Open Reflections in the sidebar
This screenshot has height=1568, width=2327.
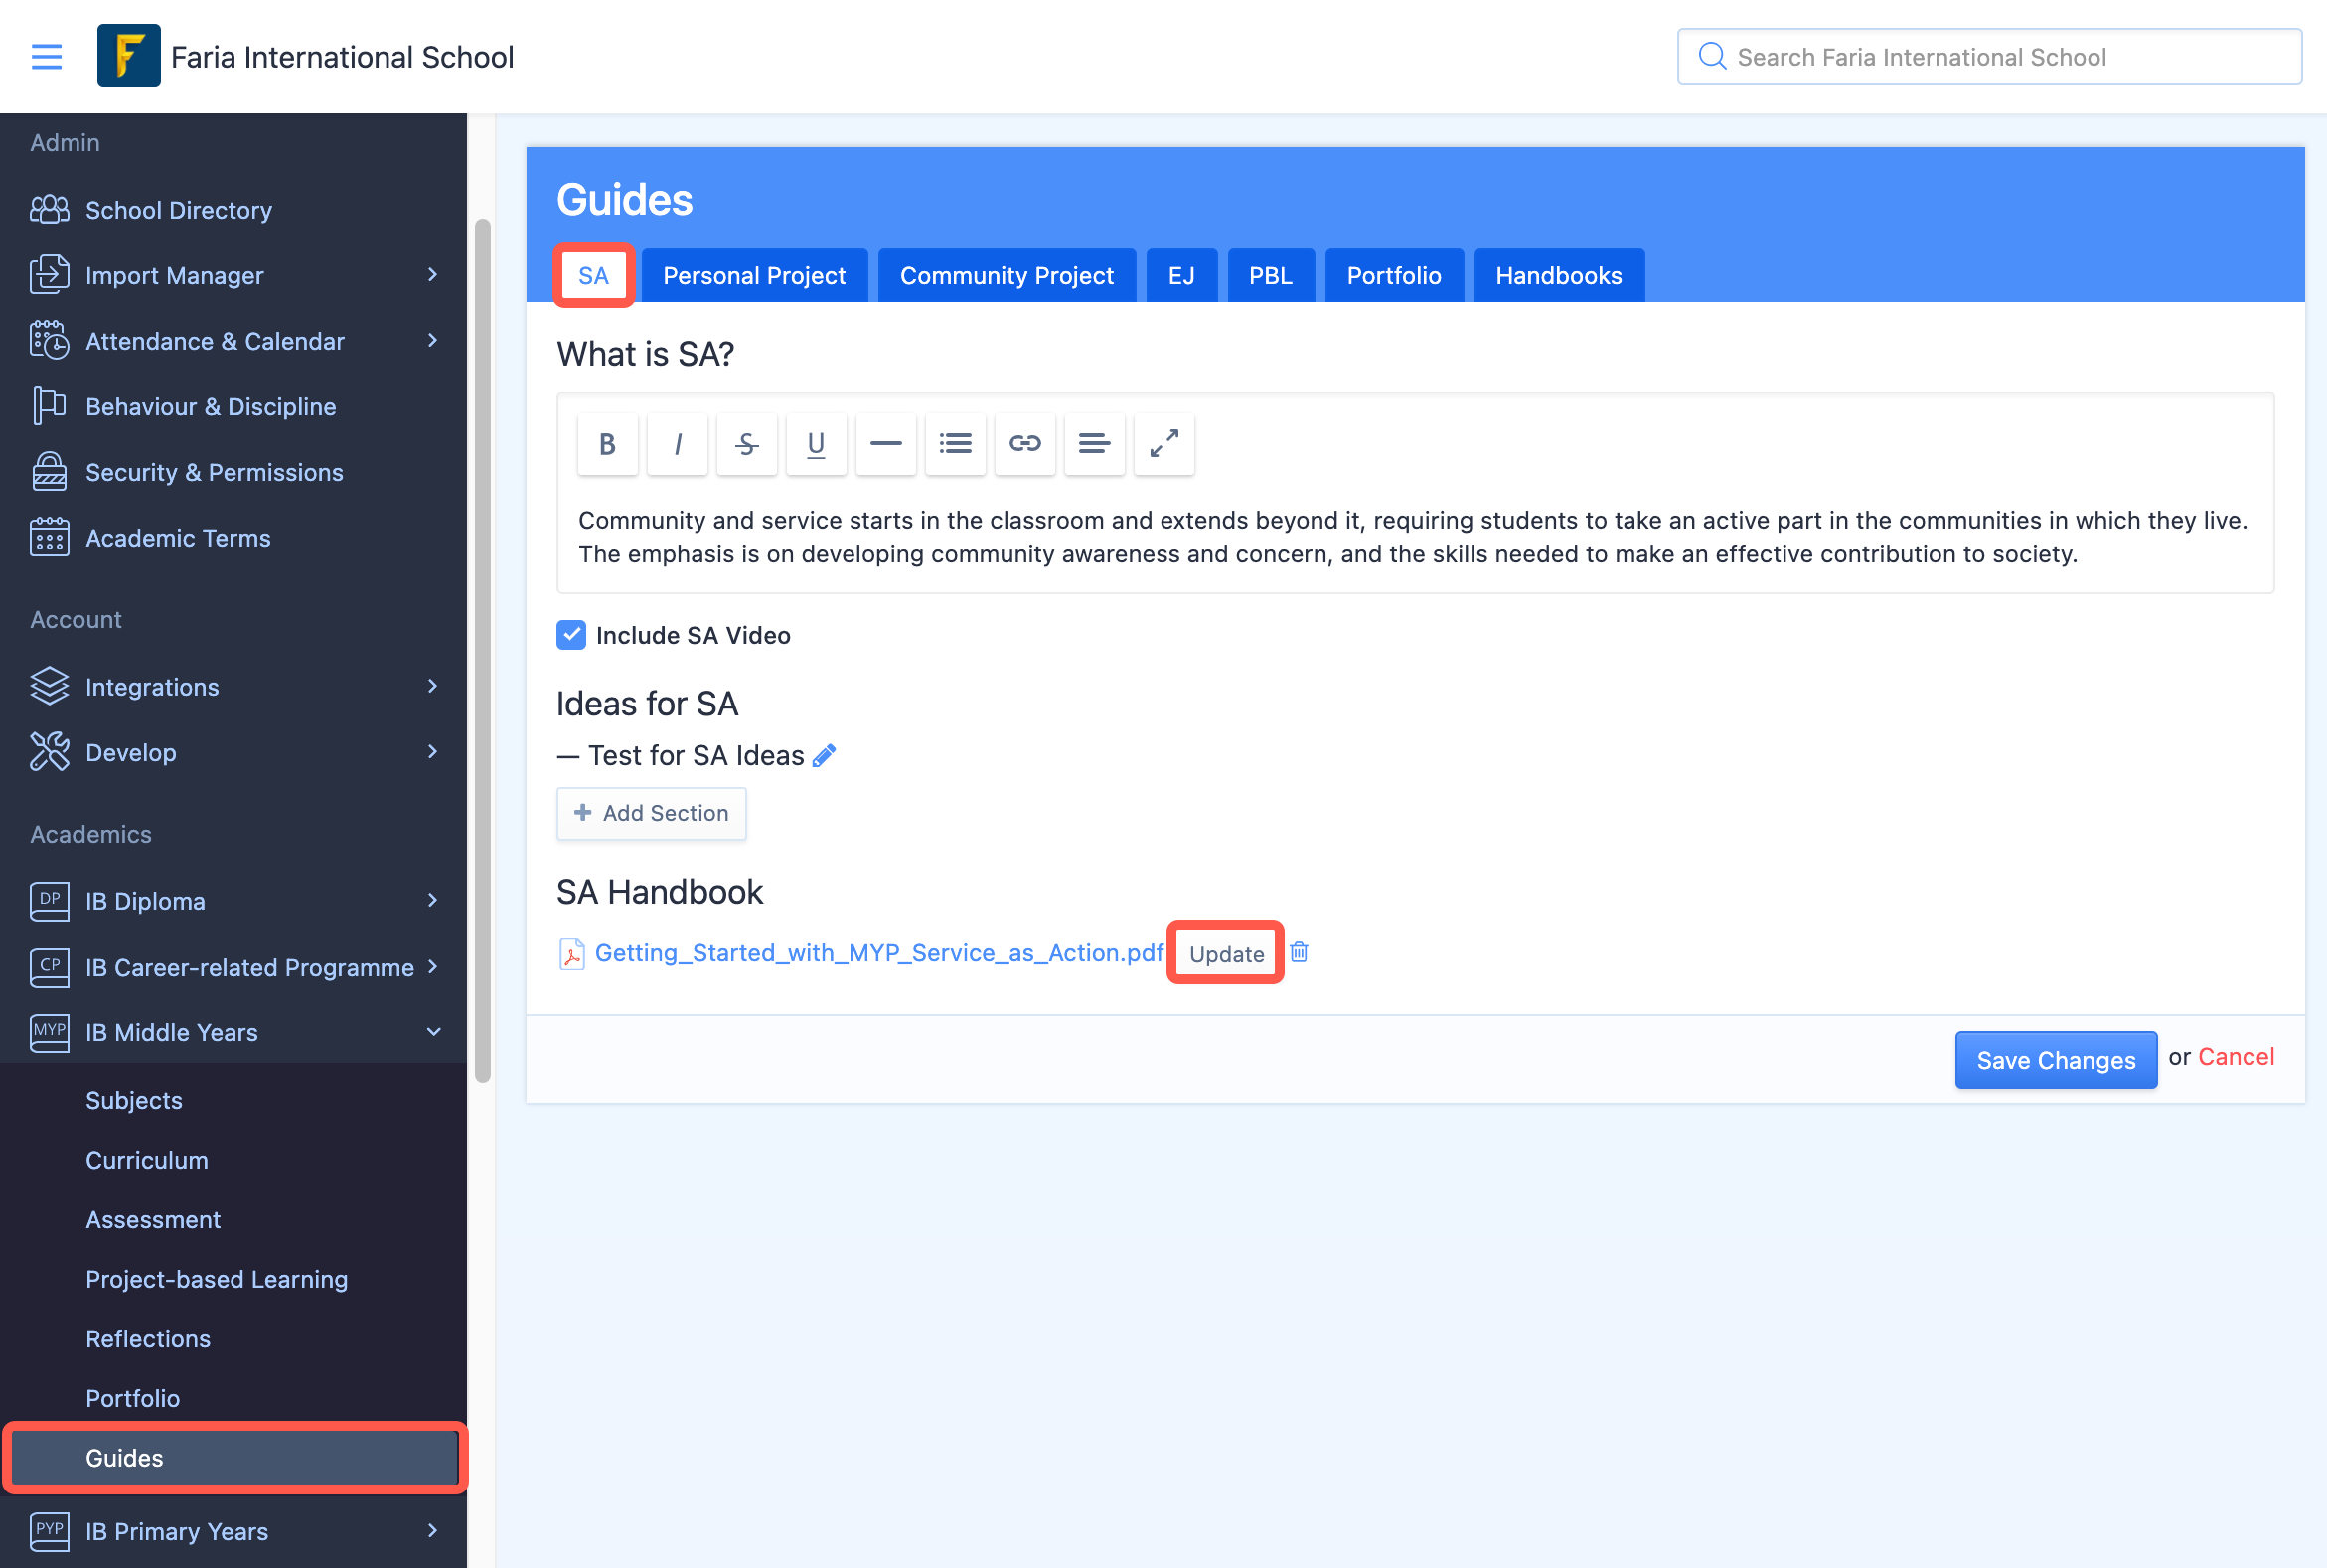point(148,1339)
